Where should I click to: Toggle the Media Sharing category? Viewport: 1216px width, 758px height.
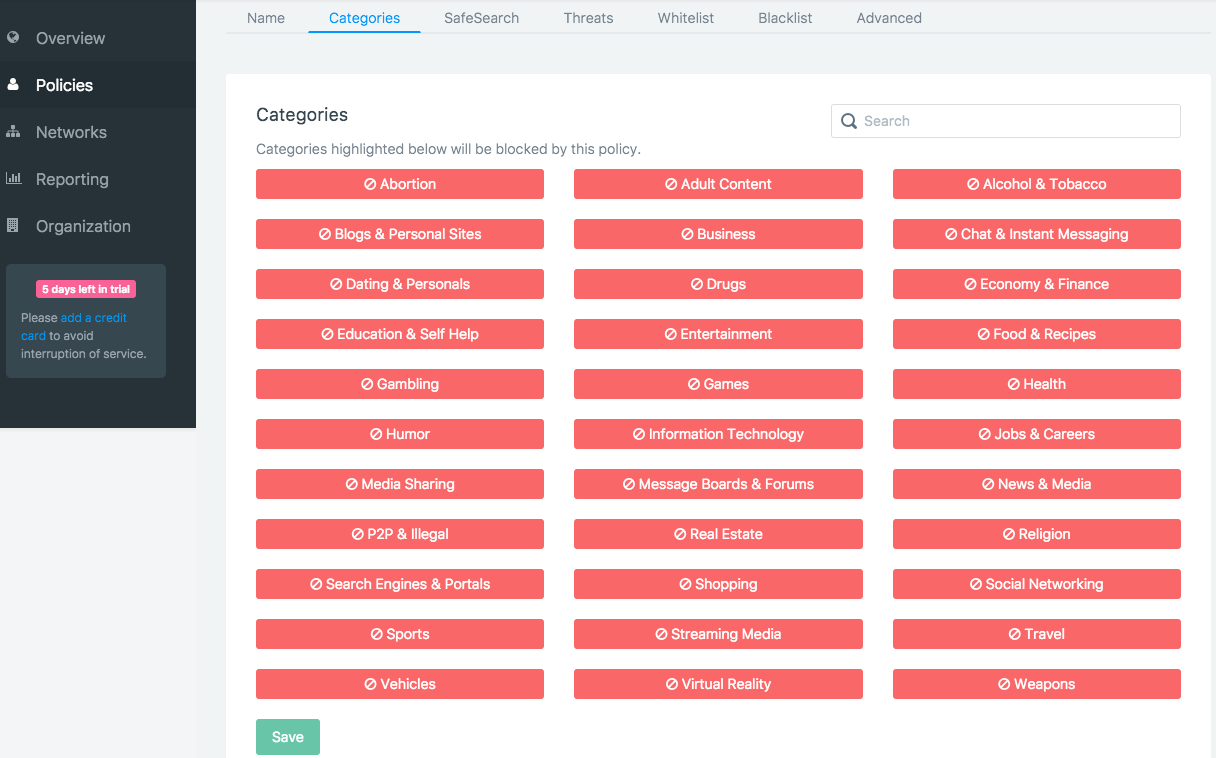click(x=400, y=484)
